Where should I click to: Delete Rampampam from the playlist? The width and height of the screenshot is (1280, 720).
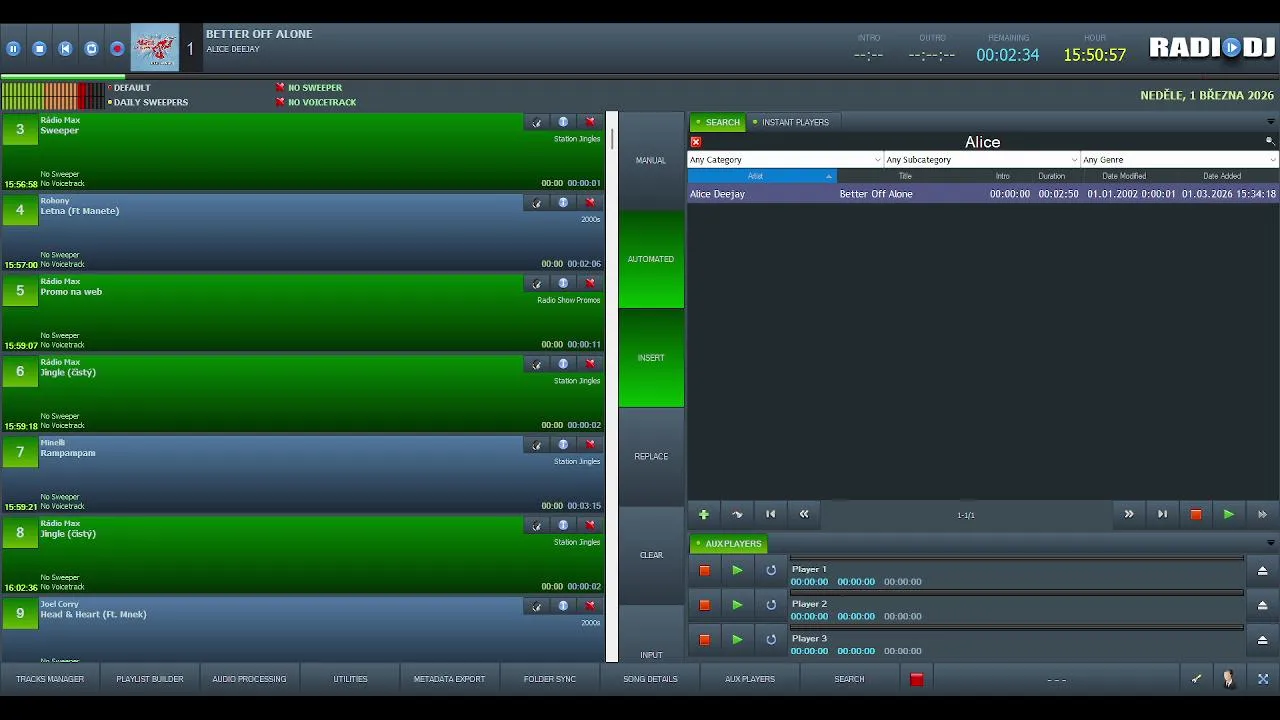pyautogui.click(x=590, y=445)
